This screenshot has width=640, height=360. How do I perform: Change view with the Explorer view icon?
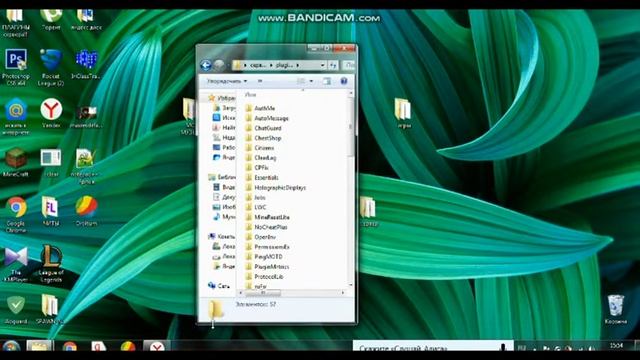(x=301, y=81)
